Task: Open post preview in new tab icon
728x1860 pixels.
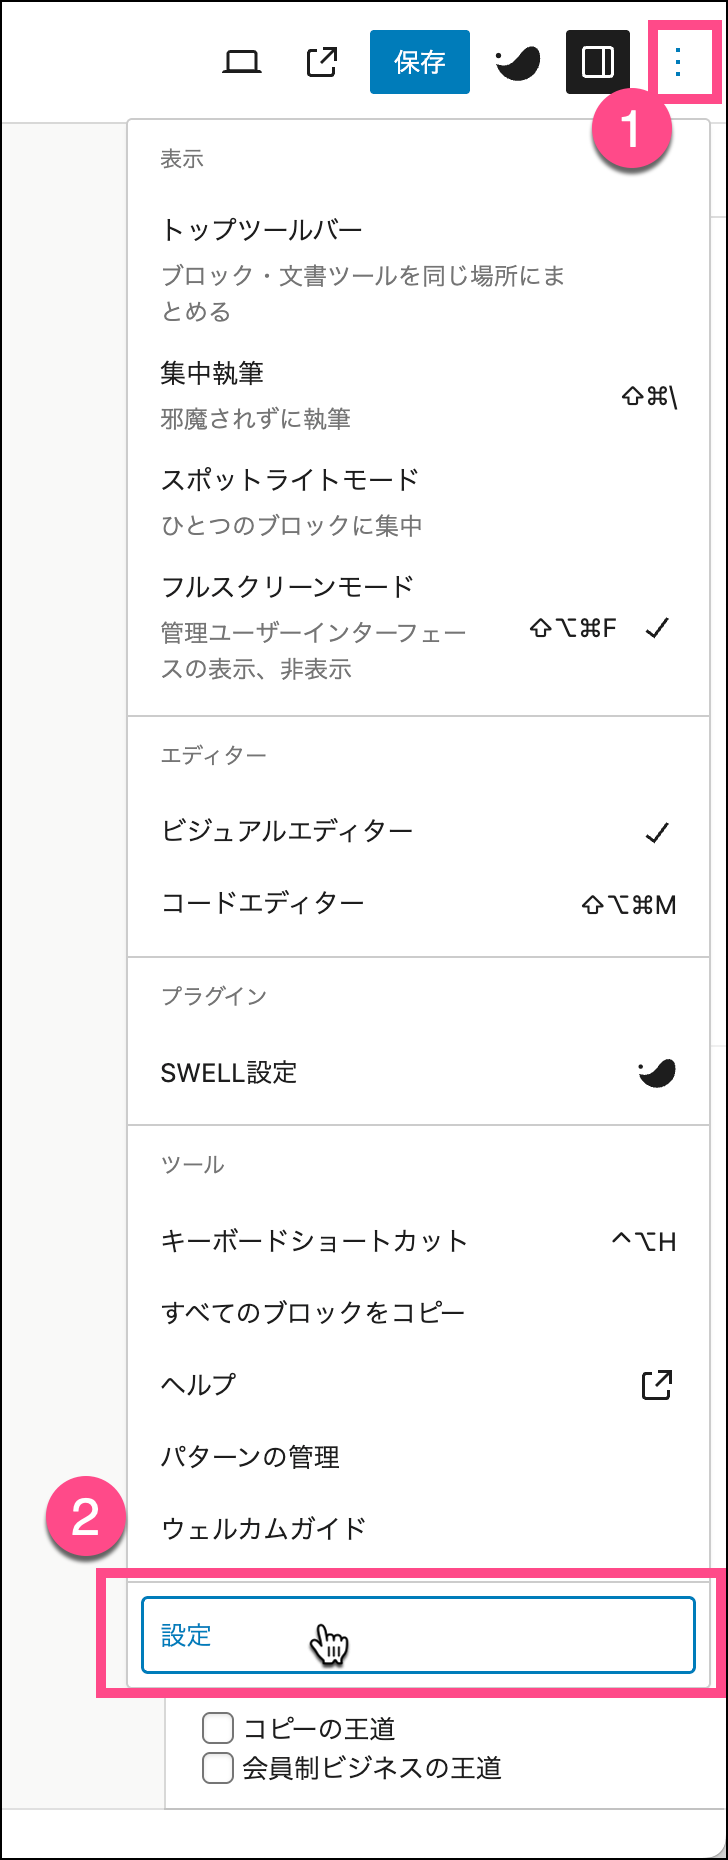Action: pyautogui.click(x=321, y=62)
